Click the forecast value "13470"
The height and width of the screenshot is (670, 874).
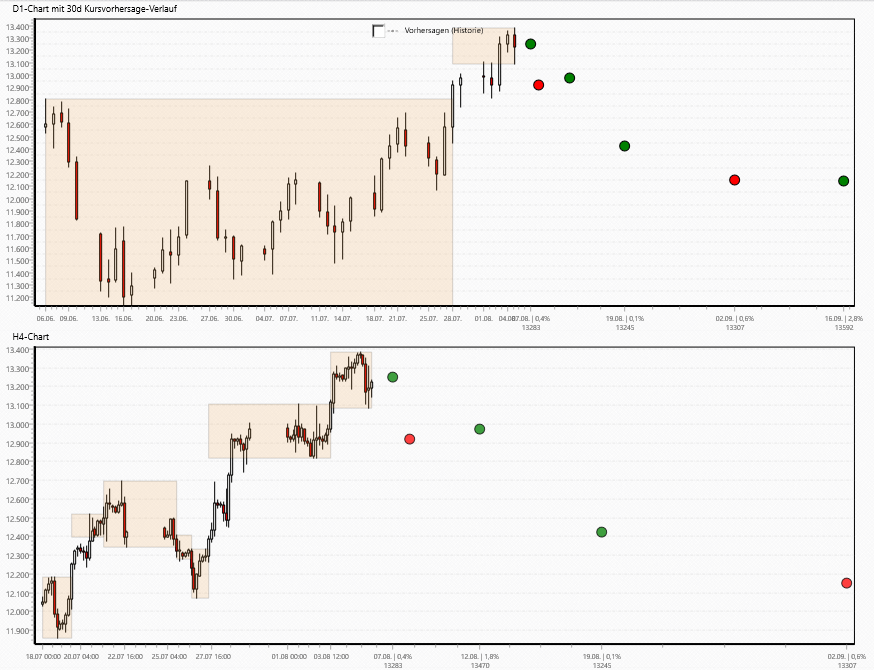[x=480, y=666]
